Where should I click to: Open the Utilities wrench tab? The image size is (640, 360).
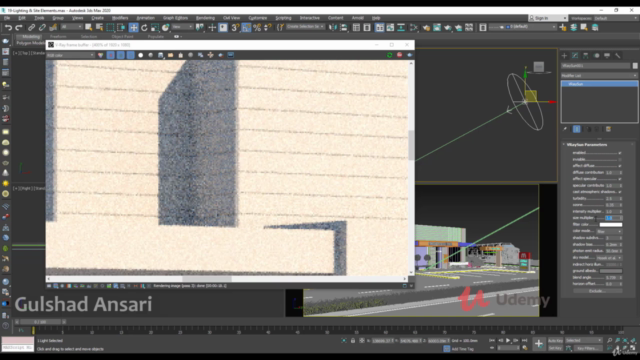pyautogui.click(x=618, y=56)
